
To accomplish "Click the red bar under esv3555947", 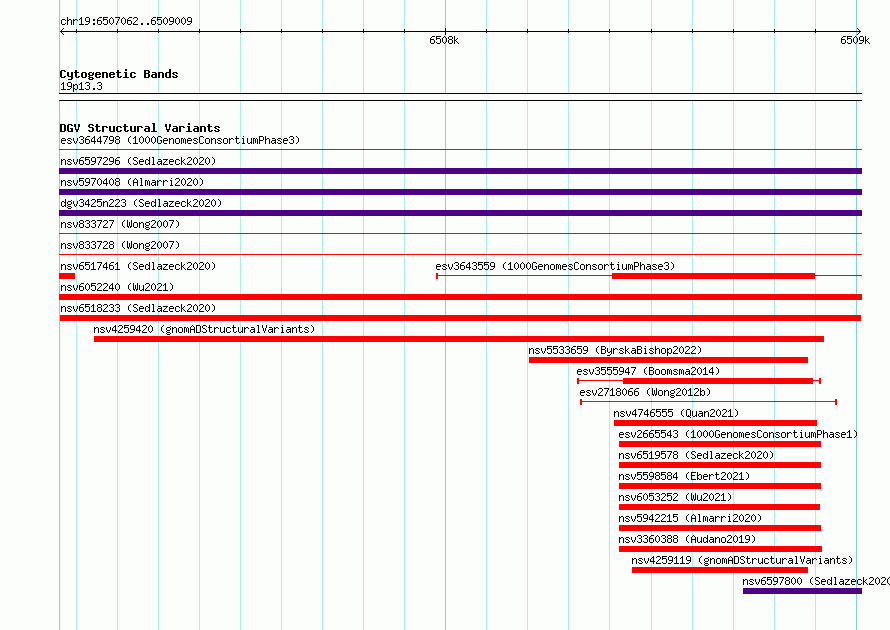I will (718, 381).
